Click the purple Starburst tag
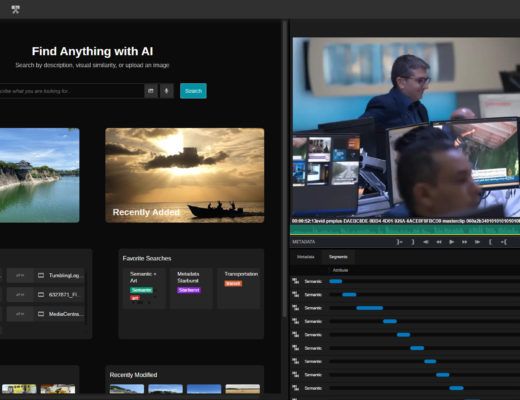 pos(189,290)
